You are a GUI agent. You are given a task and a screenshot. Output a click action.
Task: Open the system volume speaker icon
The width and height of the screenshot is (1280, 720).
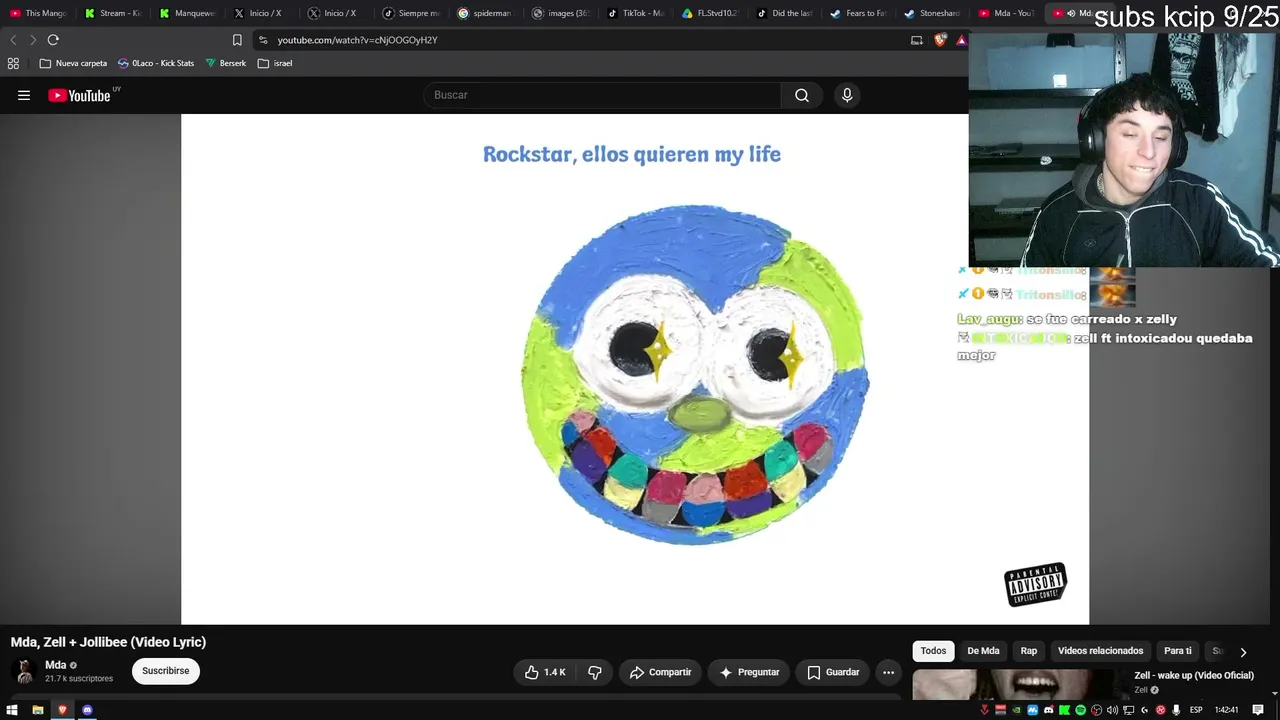[1113, 710]
